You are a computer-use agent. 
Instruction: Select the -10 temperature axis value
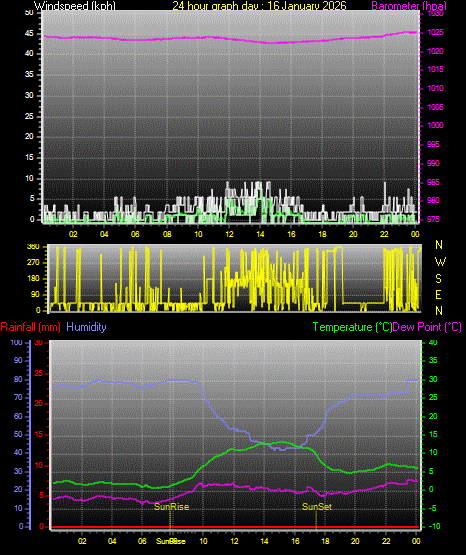coord(434,526)
